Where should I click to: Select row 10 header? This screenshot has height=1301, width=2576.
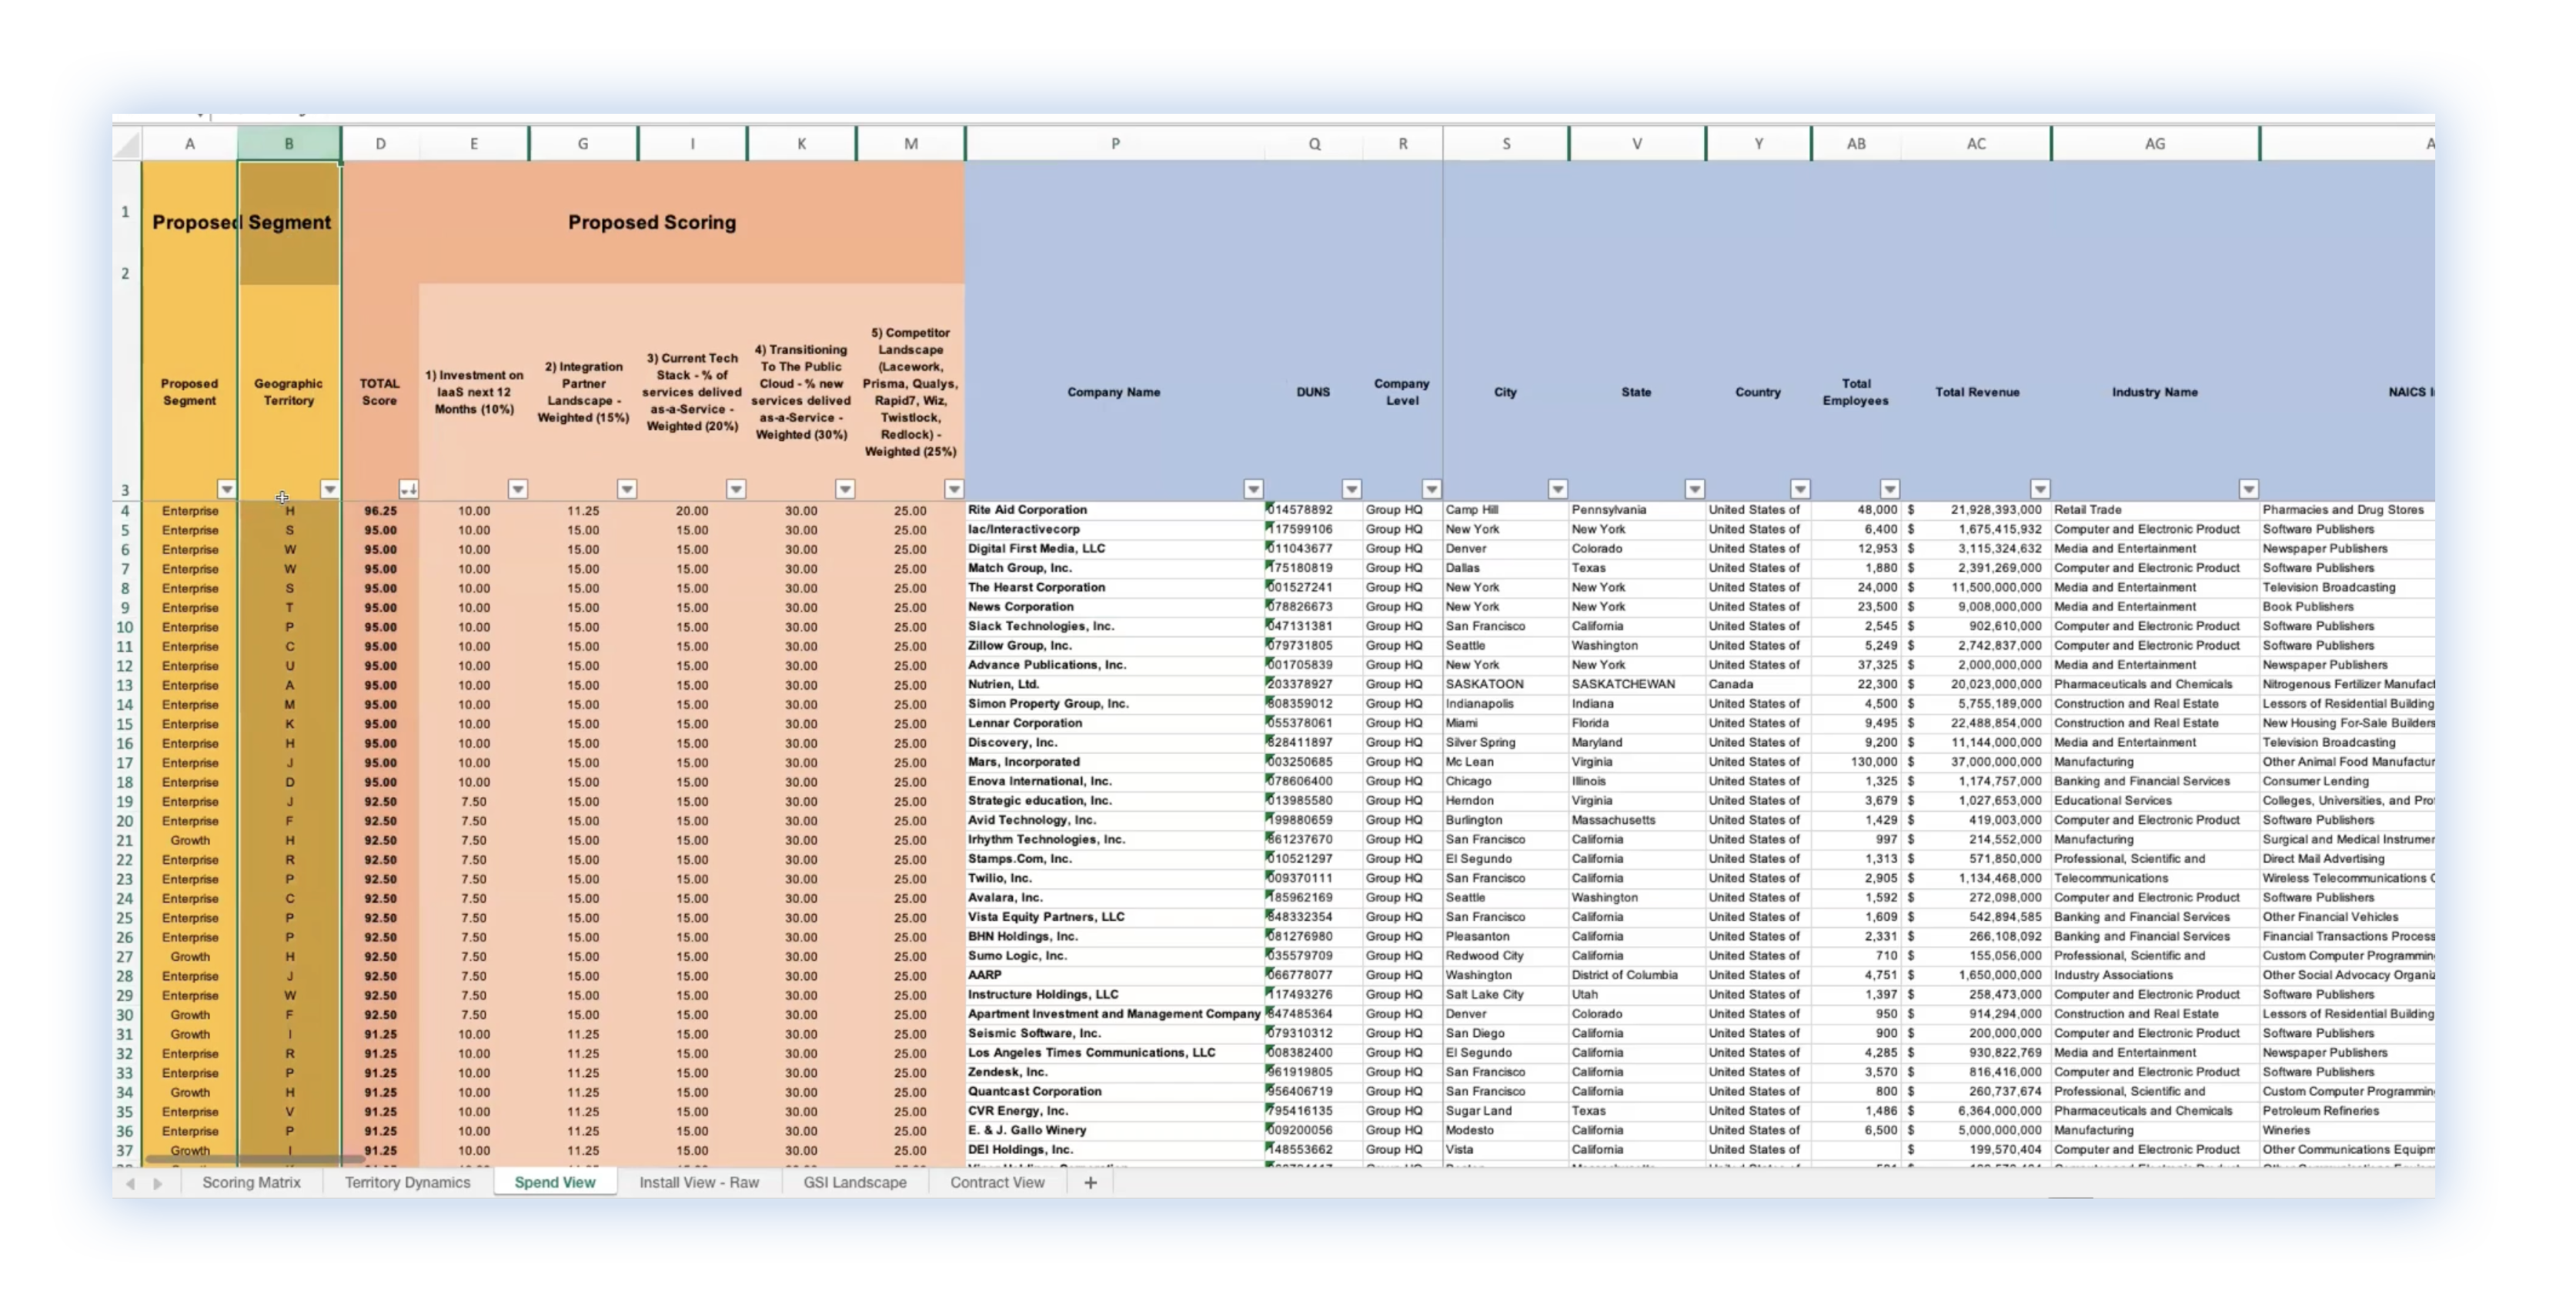125,628
